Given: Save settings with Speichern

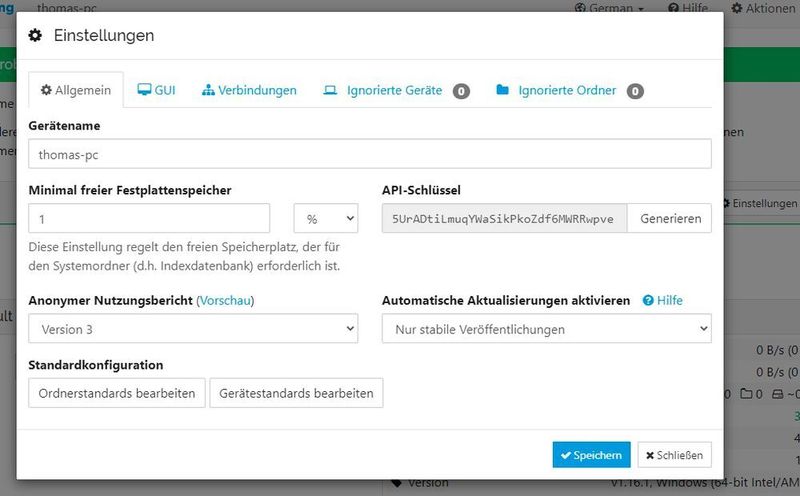Looking at the screenshot, I should pos(591,455).
